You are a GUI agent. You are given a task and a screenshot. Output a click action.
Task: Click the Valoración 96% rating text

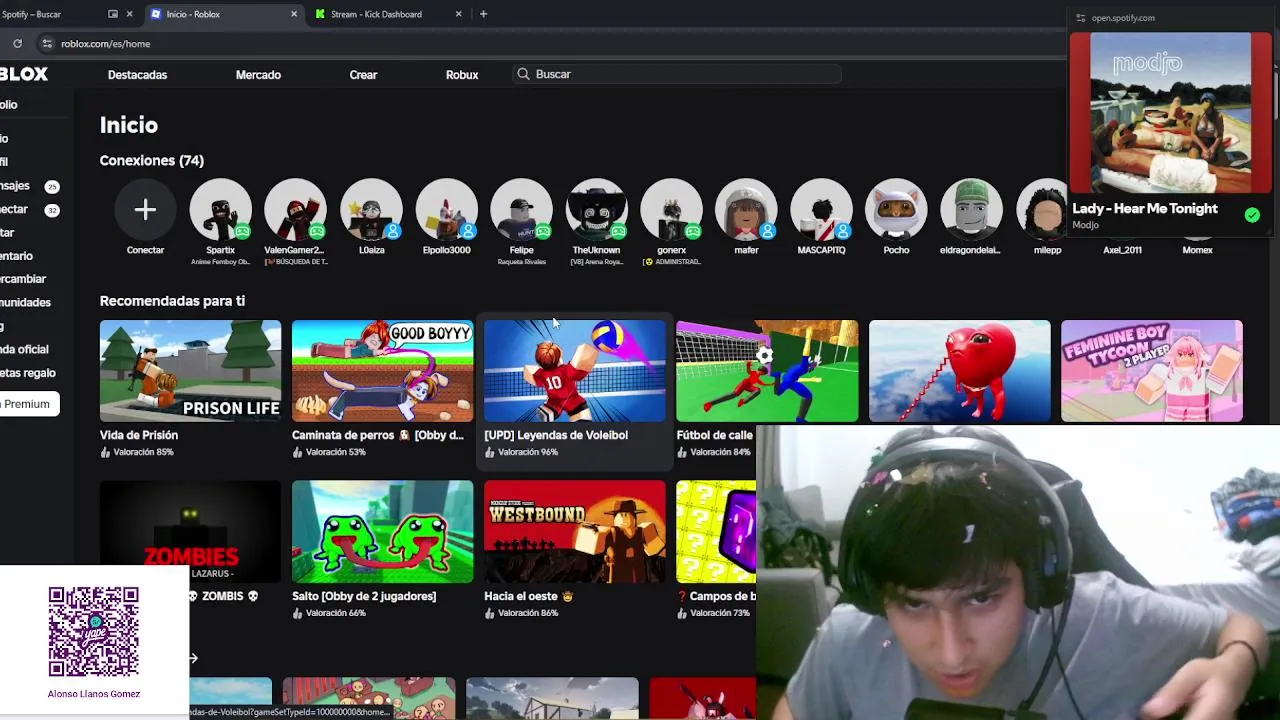click(527, 452)
